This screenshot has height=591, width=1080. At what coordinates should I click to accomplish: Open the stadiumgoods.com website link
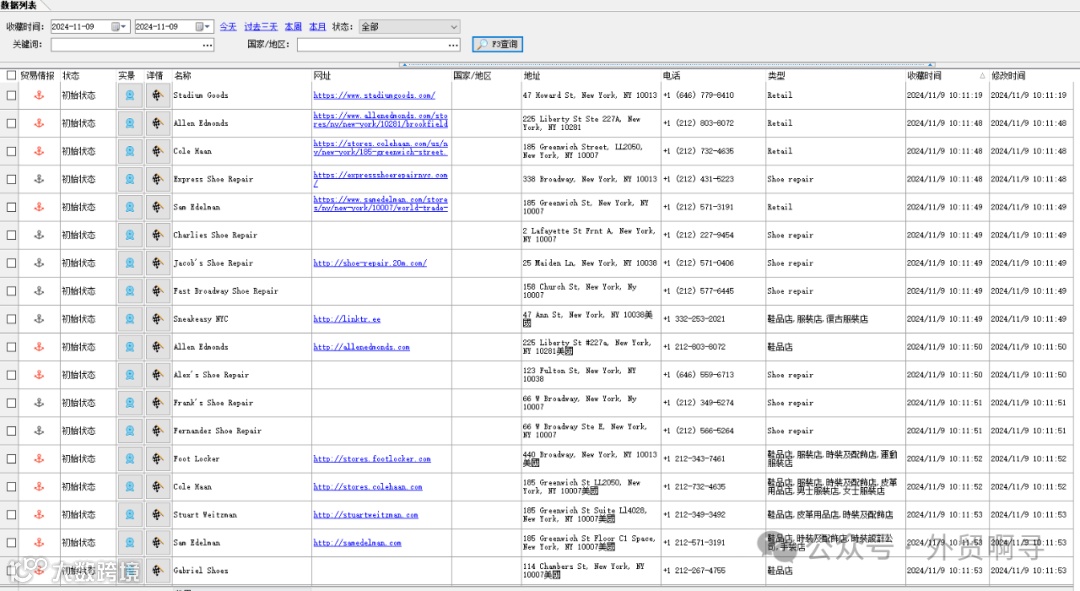[x=374, y=95]
